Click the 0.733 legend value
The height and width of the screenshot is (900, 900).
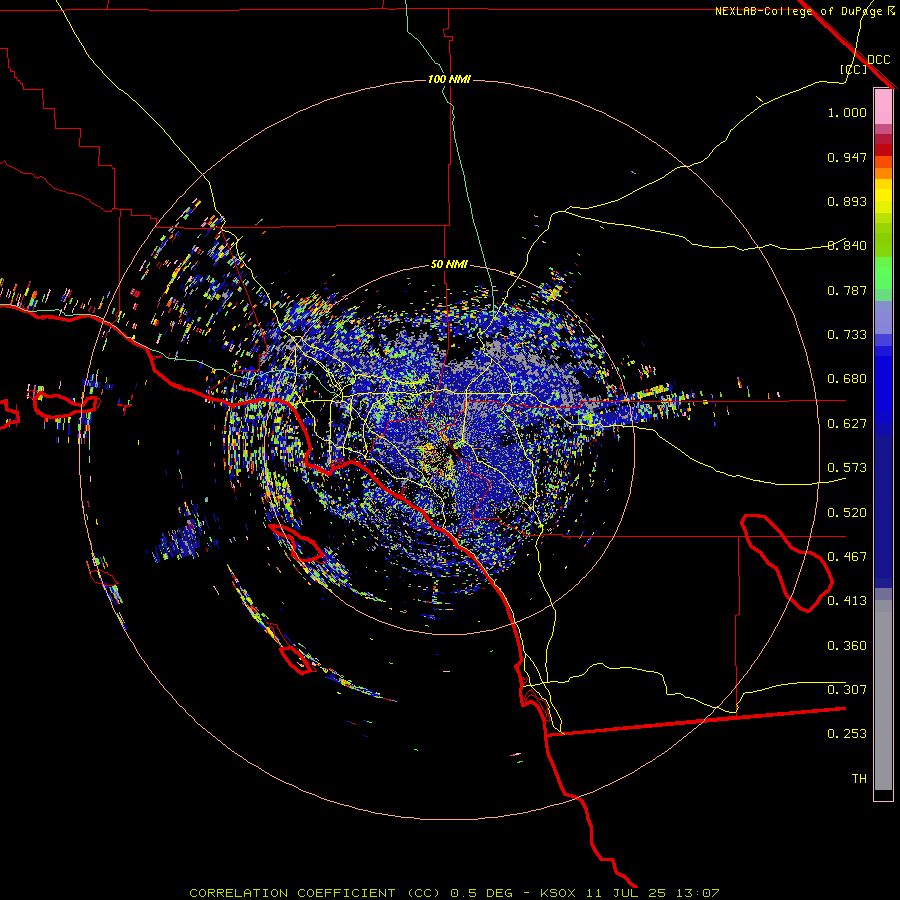pyautogui.click(x=847, y=335)
